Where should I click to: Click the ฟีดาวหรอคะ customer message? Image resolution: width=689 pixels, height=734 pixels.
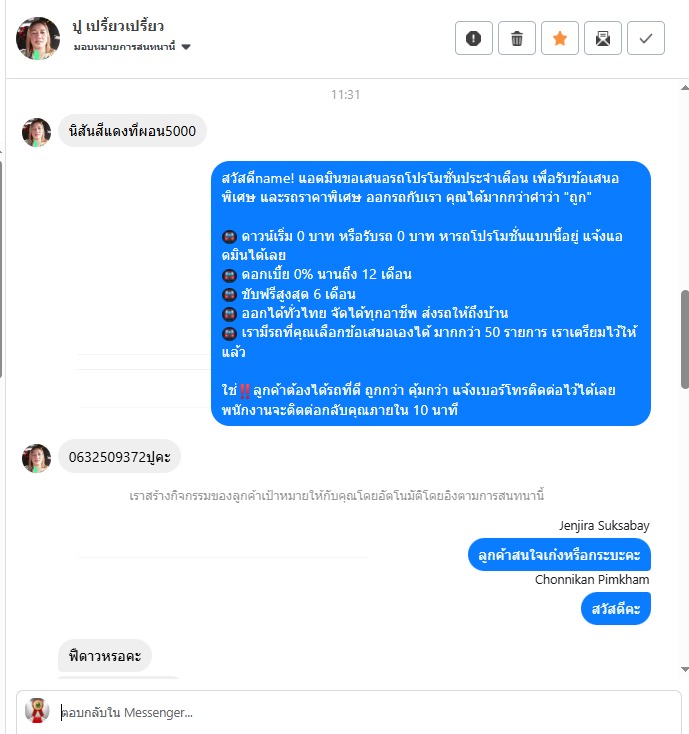click(105, 655)
